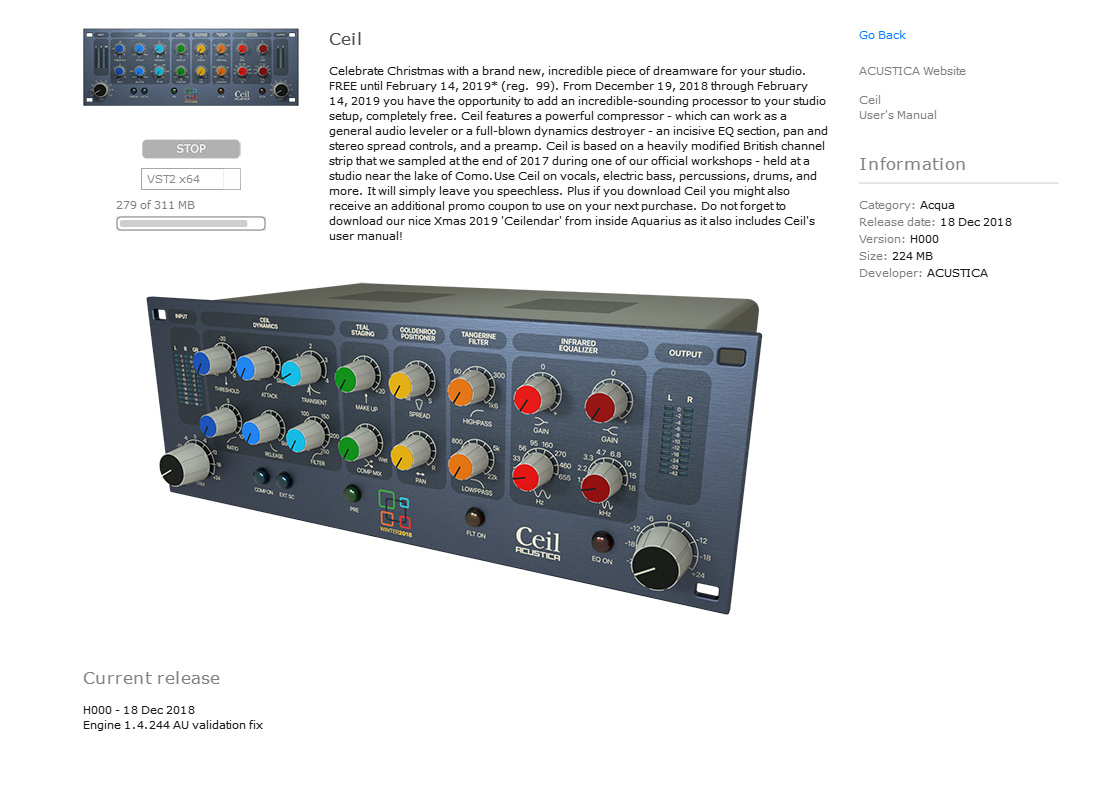This screenshot has width=1100, height=798.
Task: Click the Go Back link
Action: tap(882, 35)
